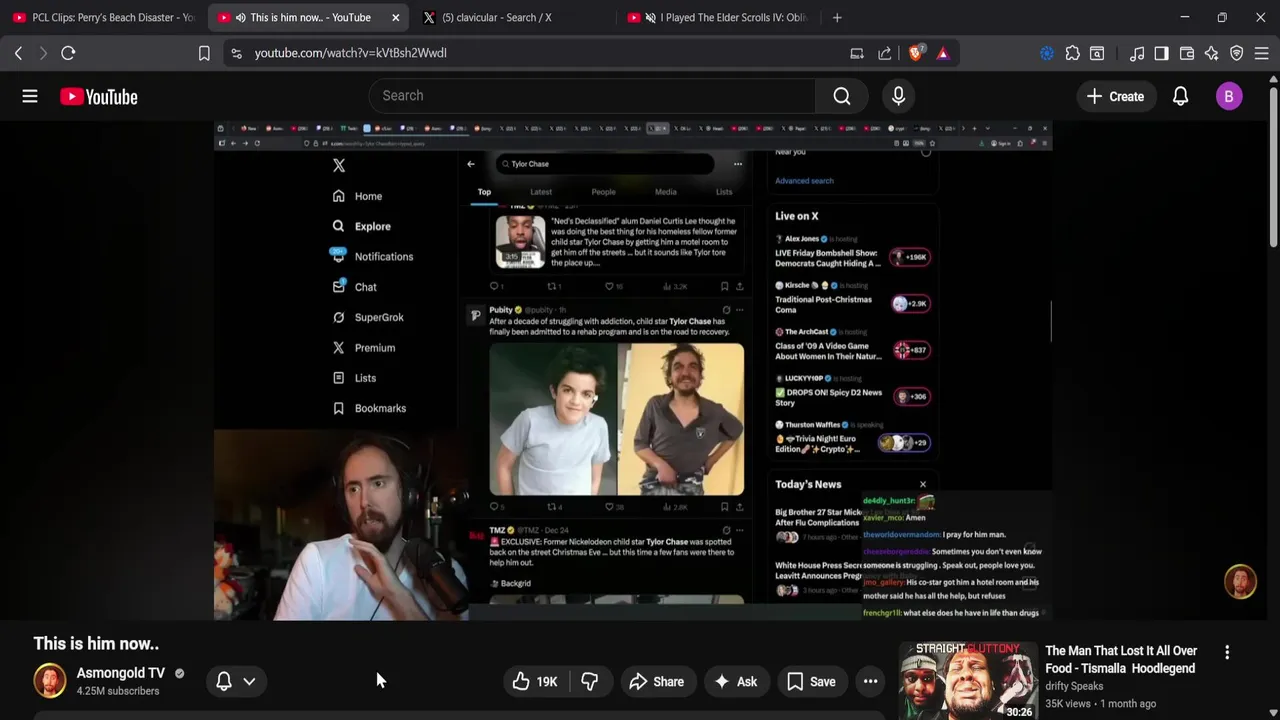The width and height of the screenshot is (1280, 720).
Task: Click the 4.25M subscribers text
Action: [x=118, y=691]
